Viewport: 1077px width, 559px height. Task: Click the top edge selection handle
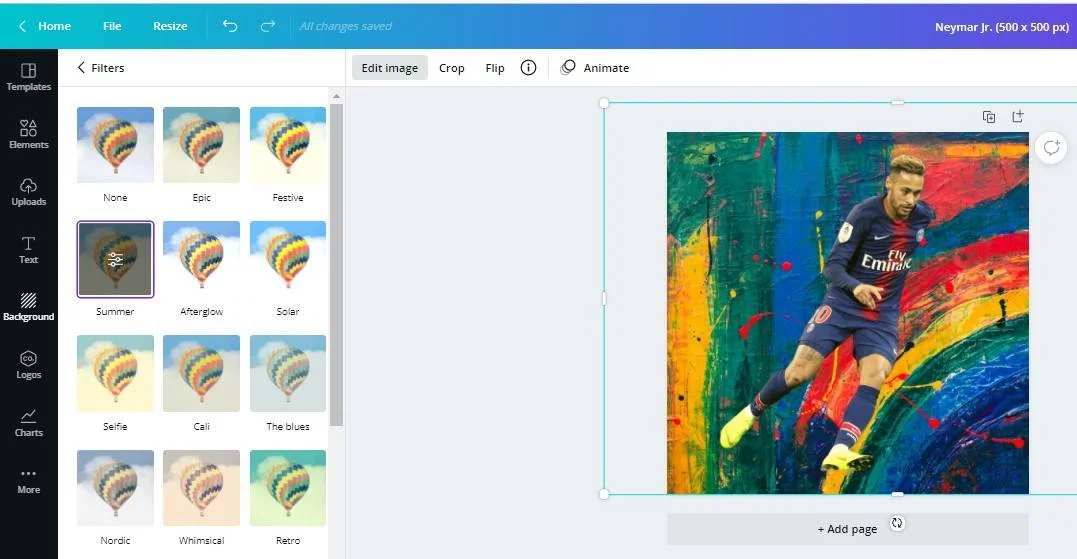[897, 102]
